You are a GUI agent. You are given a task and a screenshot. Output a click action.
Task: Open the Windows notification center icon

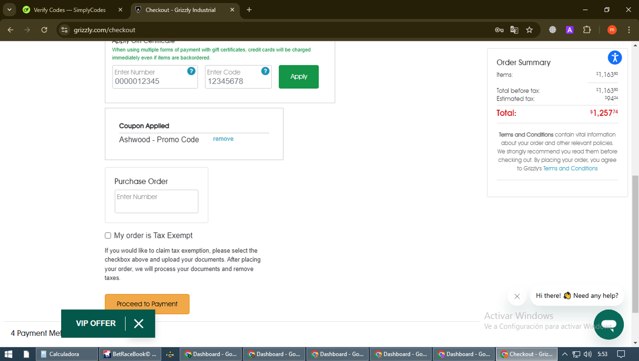tap(621, 354)
